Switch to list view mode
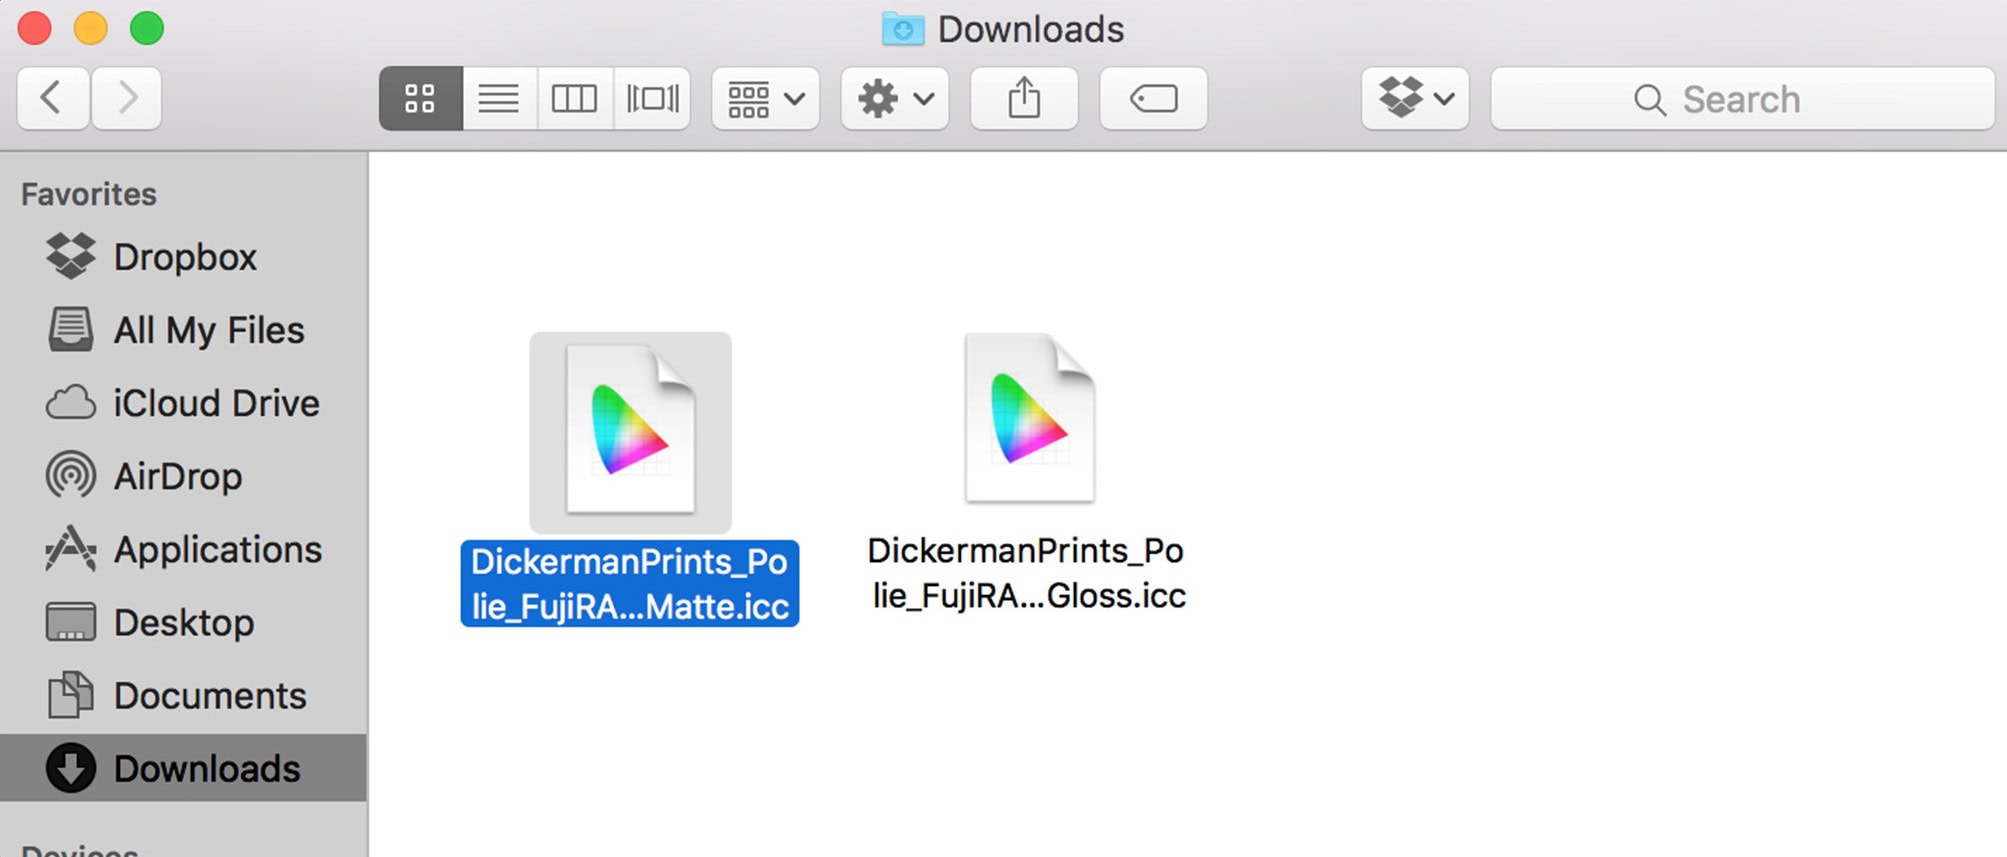 pos(499,99)
